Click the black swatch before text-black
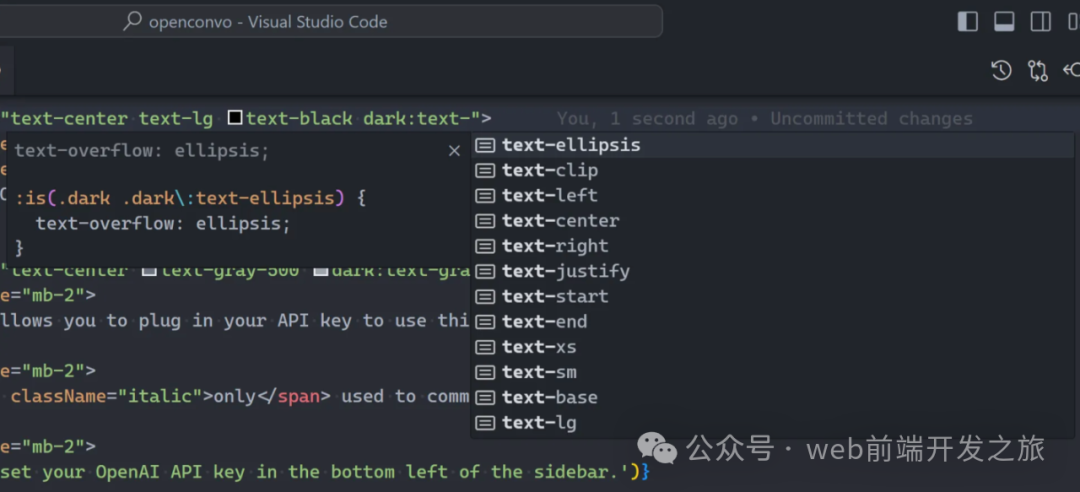 pos(235,119)
